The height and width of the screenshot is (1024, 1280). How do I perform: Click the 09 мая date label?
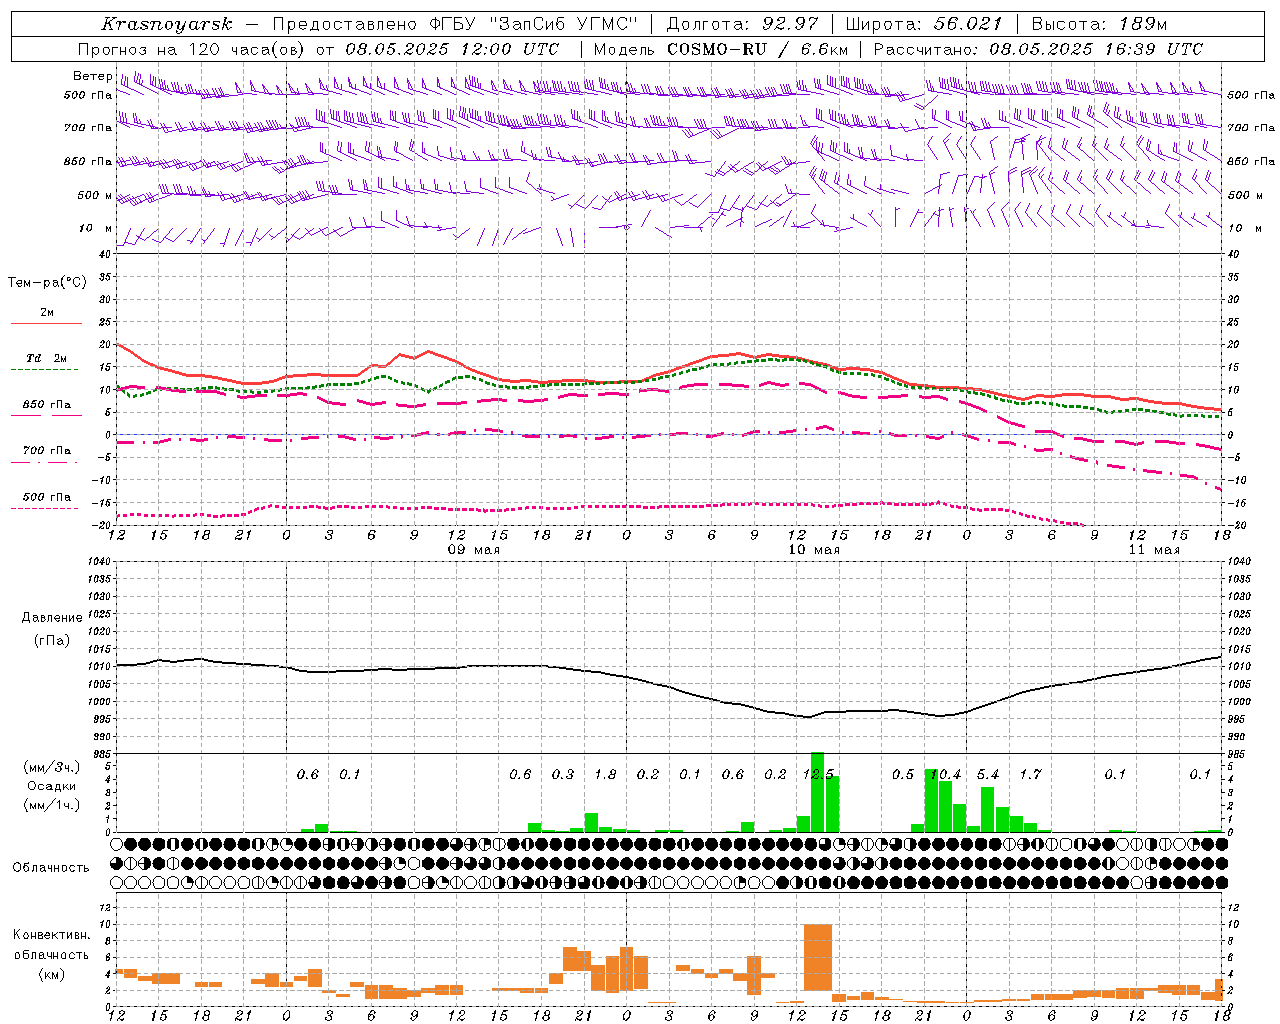click(473, 550)
